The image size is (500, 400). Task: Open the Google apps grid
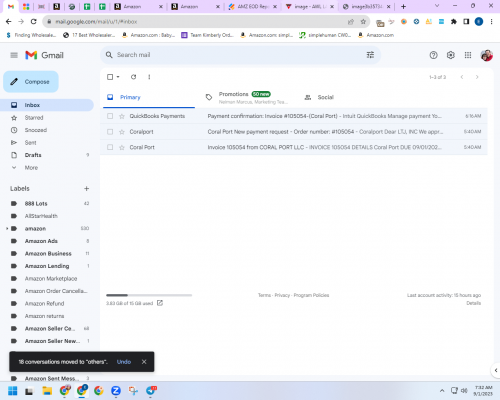coord(468,55)
